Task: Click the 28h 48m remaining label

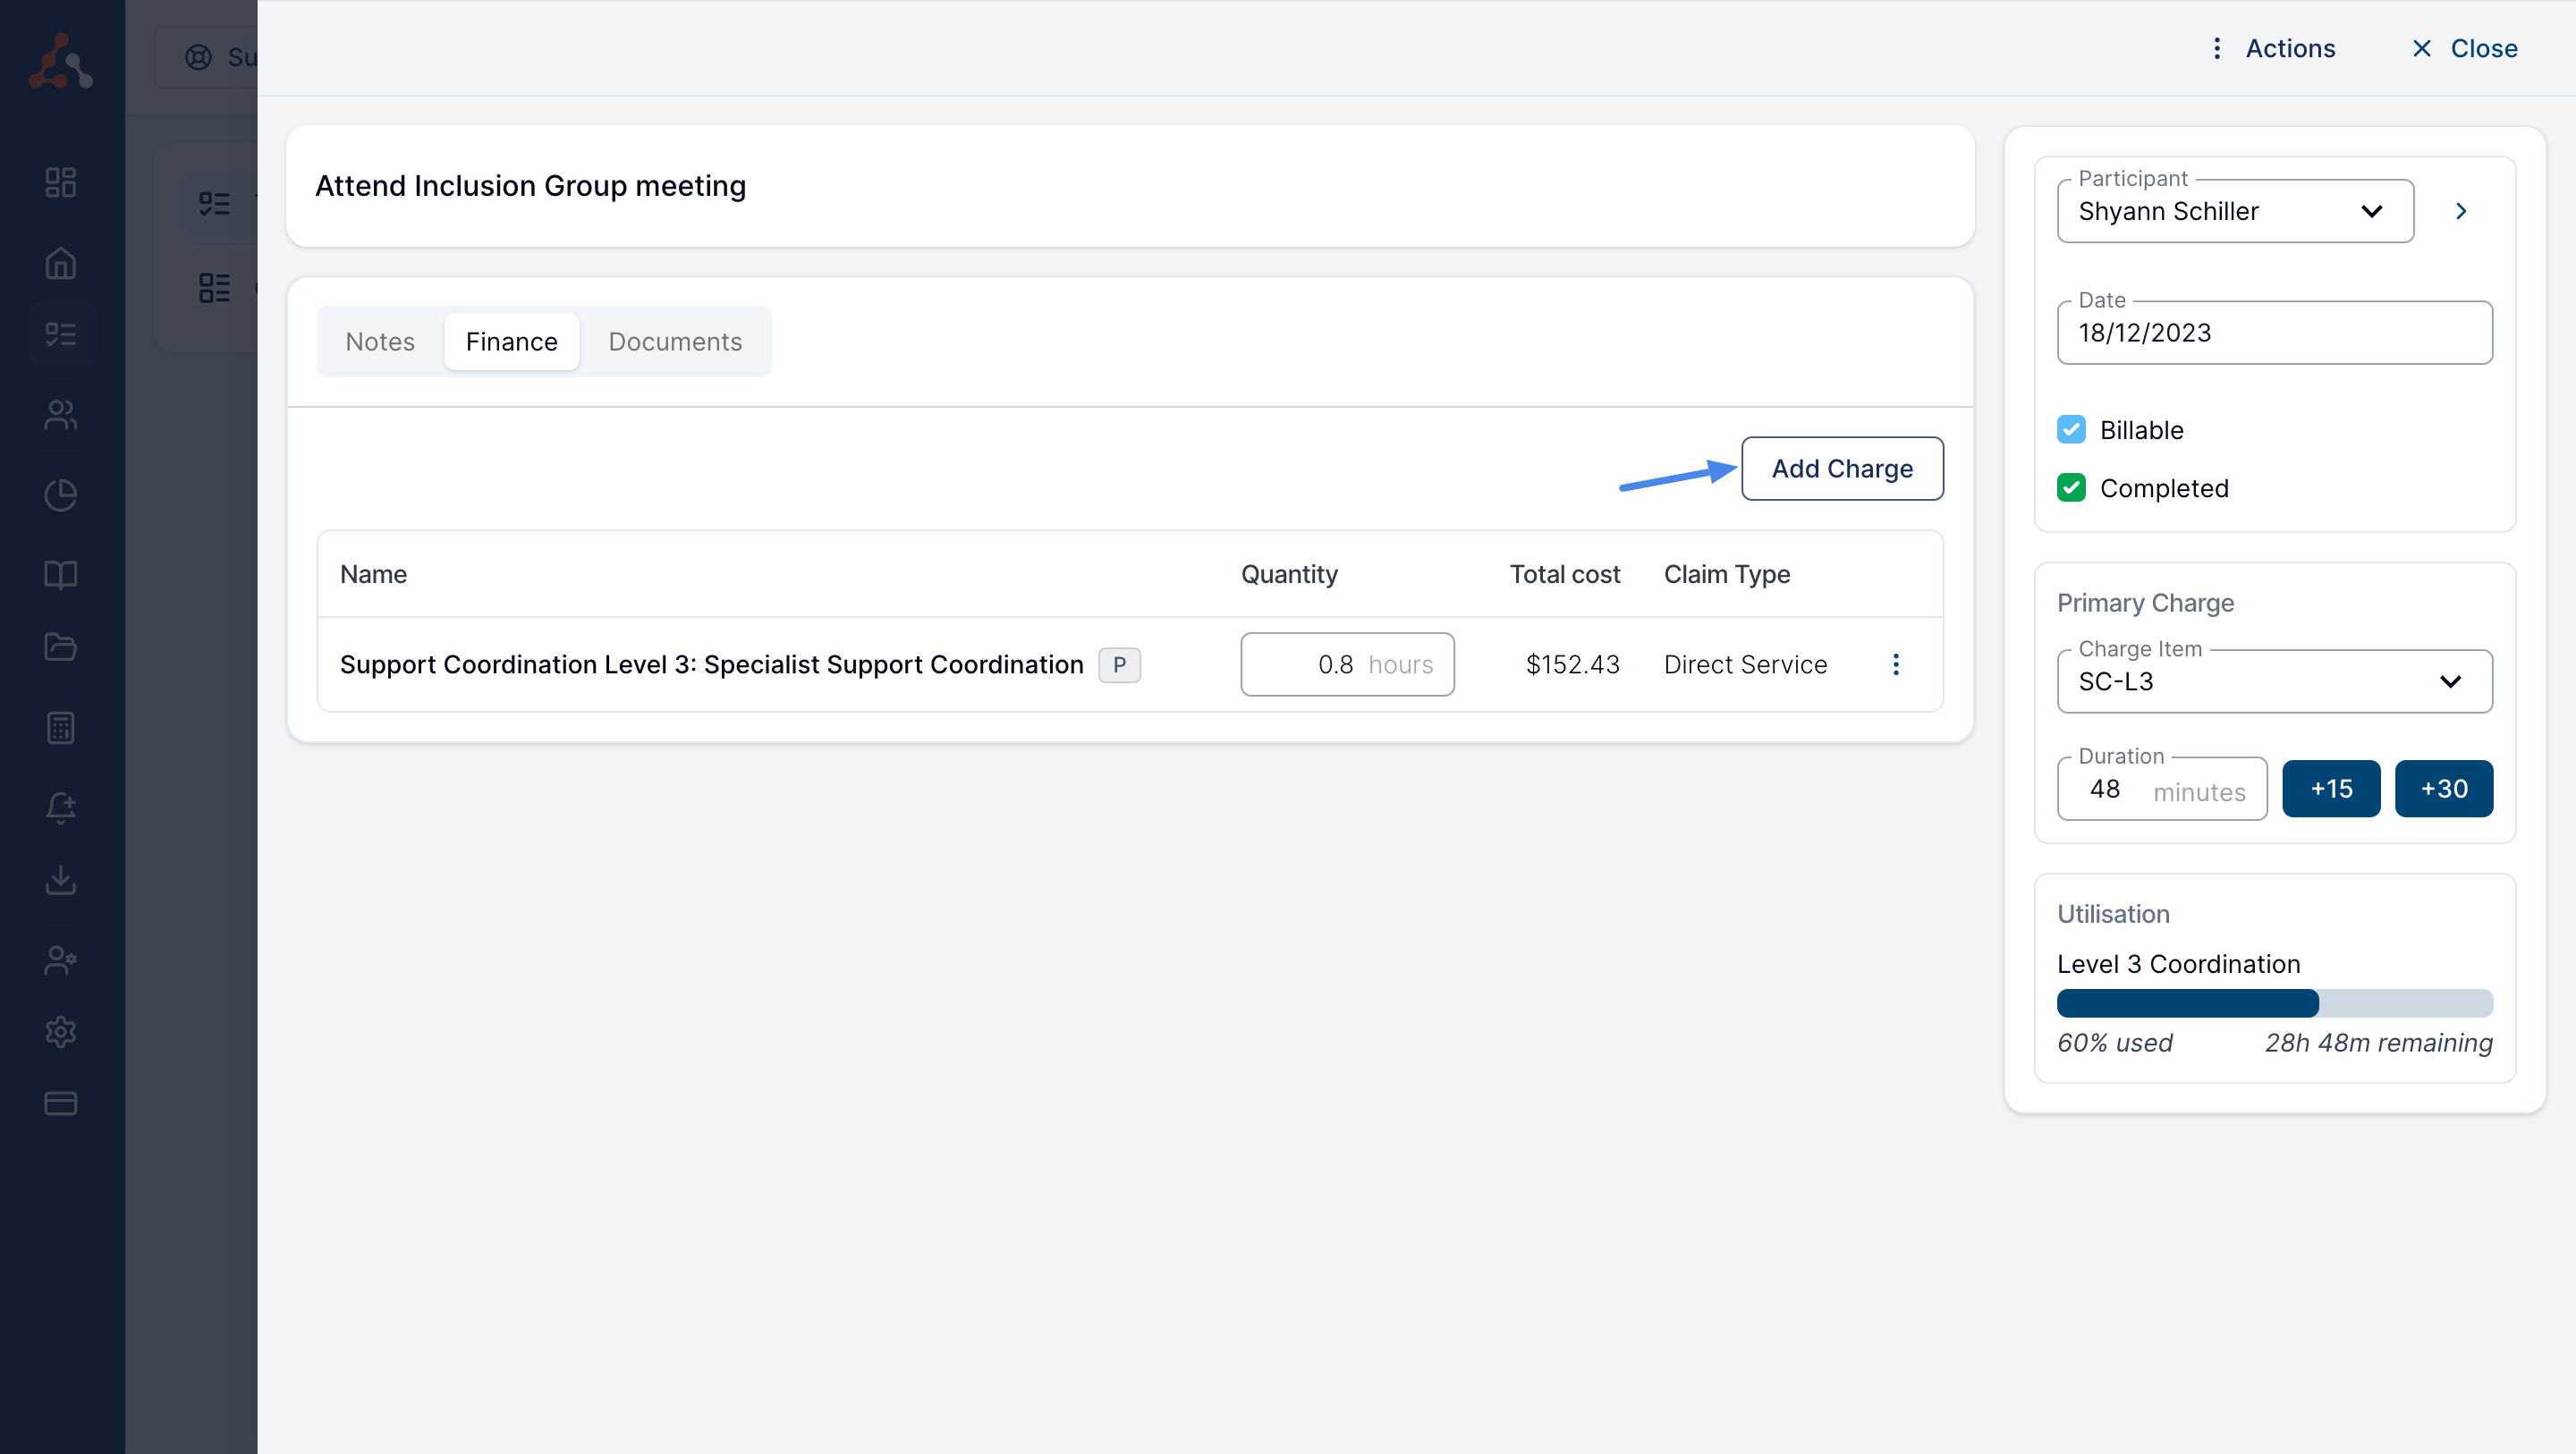Action: 2378,1043
